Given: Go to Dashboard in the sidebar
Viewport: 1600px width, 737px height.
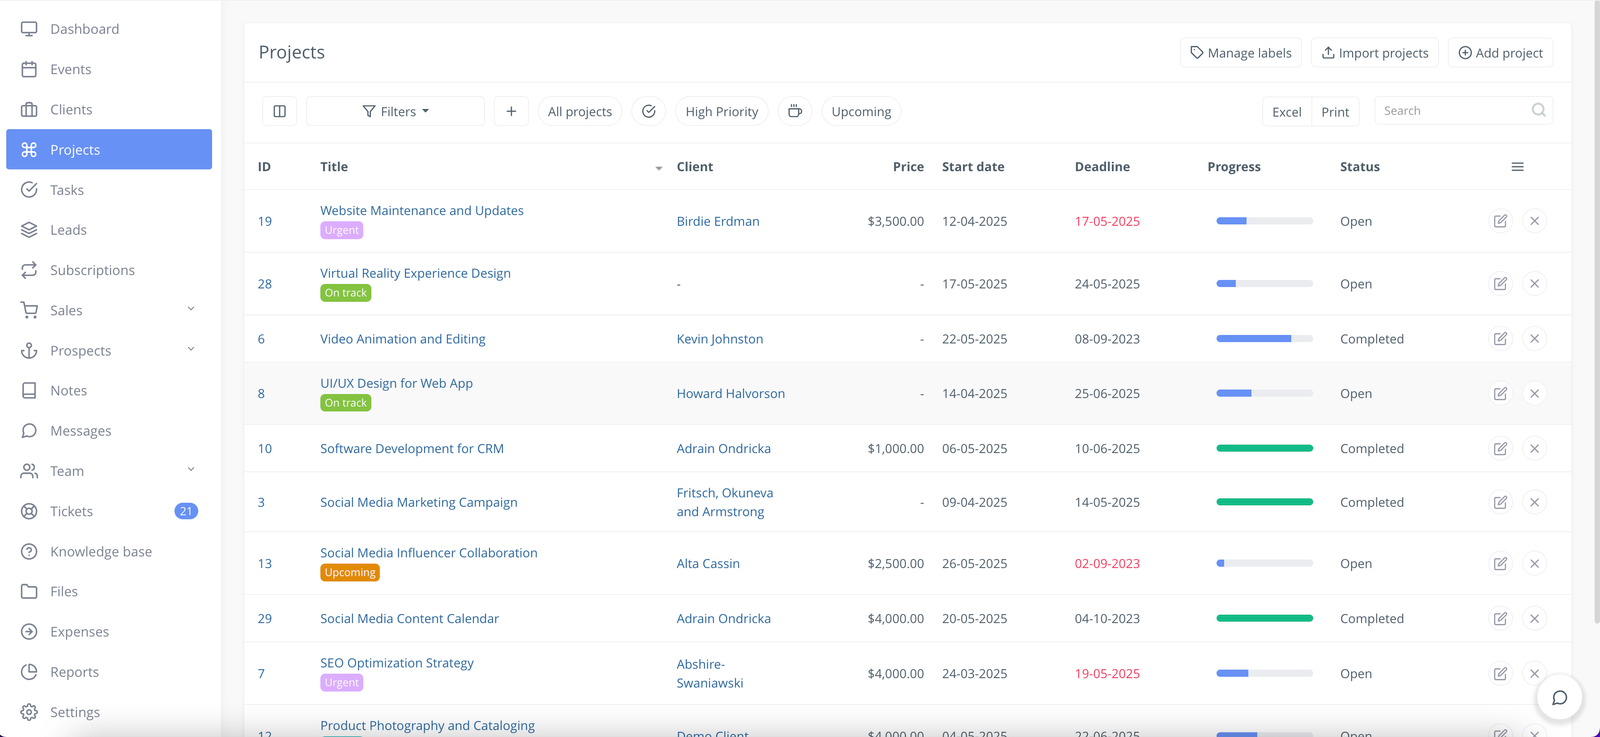Looking at the screenshot, I should click(x=84, y=29).
